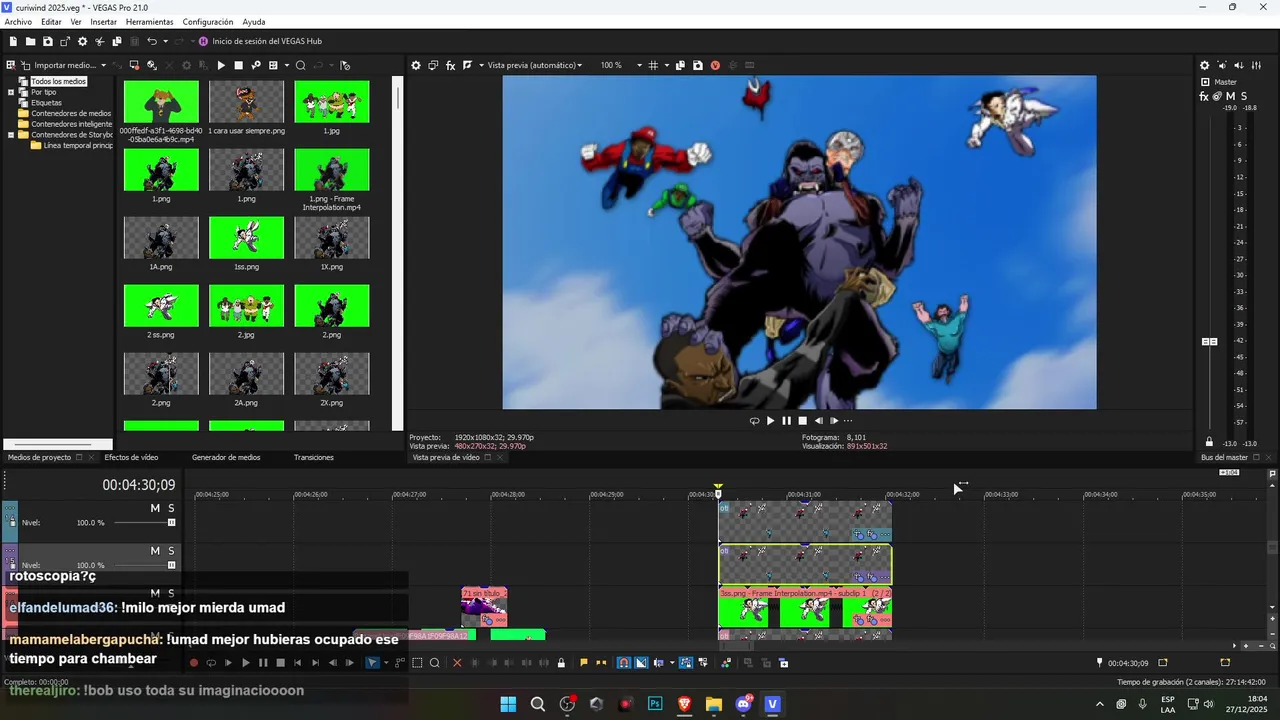Select '1 cara usar siempre.png' thumbnail
The width and height of the screenshot is (1280, 720).
(x=246, y=102)
